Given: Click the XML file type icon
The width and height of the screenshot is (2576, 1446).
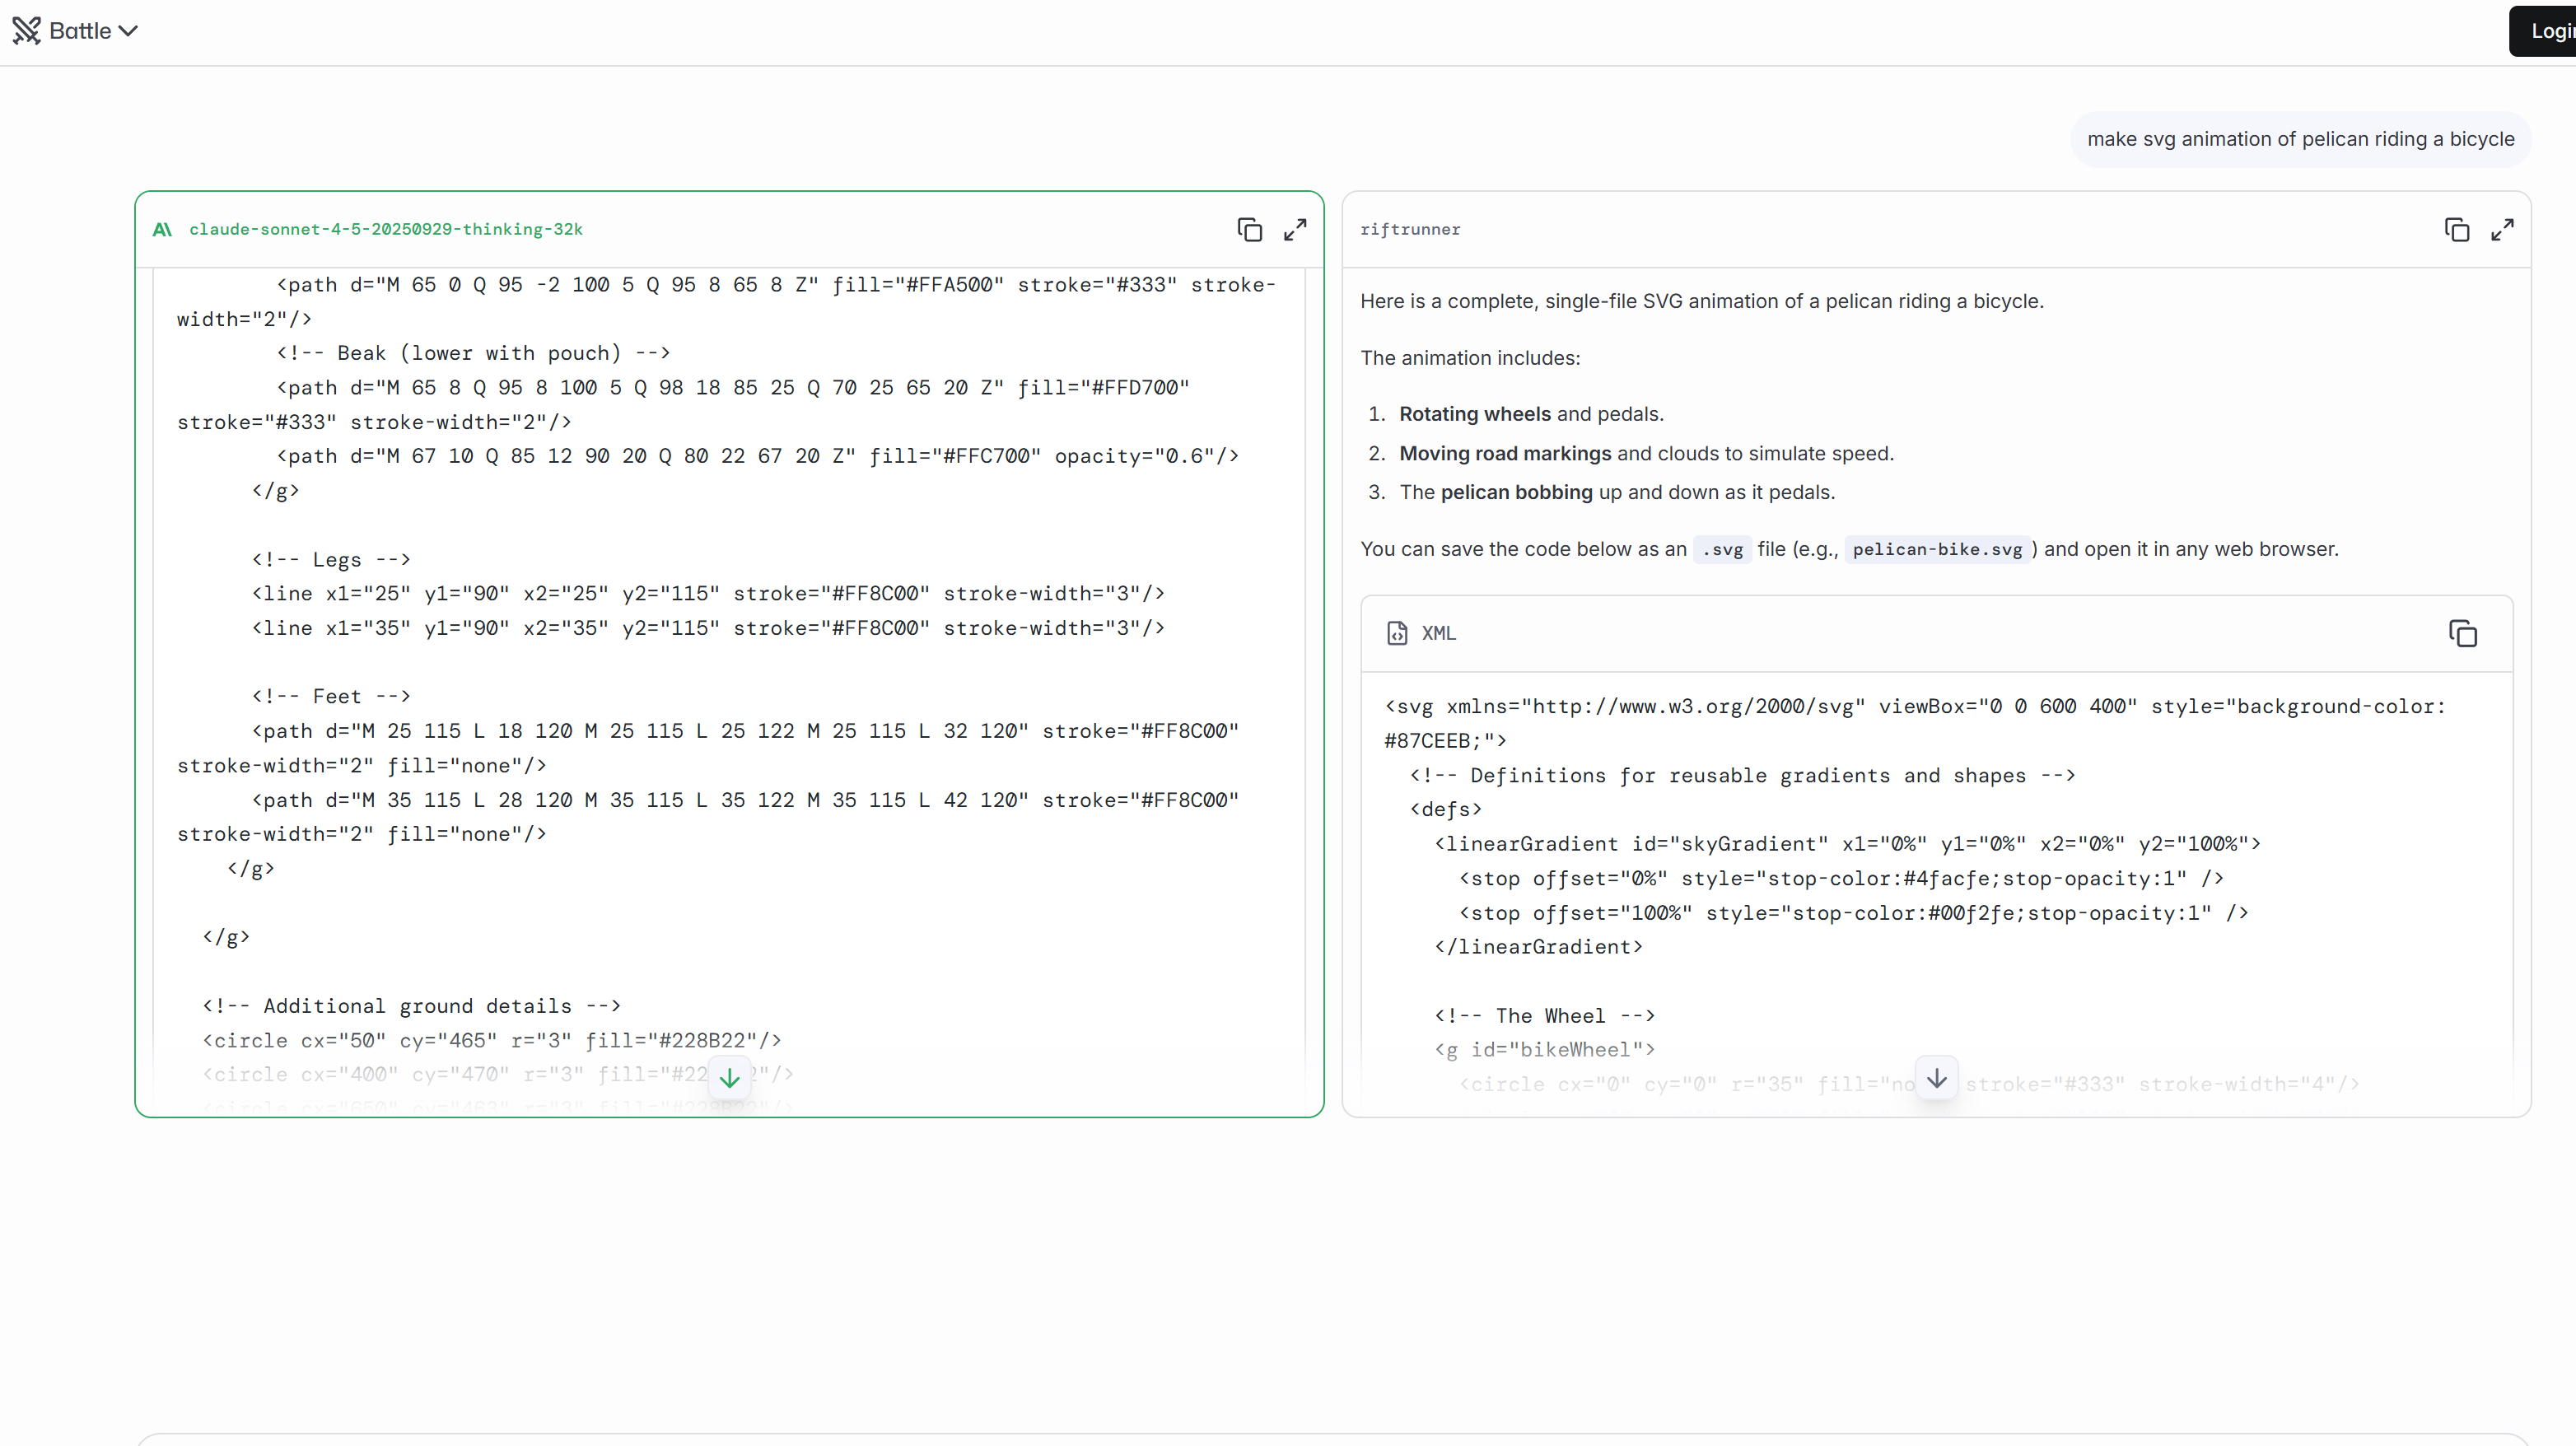Looking at the screenshot, I should 1397,633.
